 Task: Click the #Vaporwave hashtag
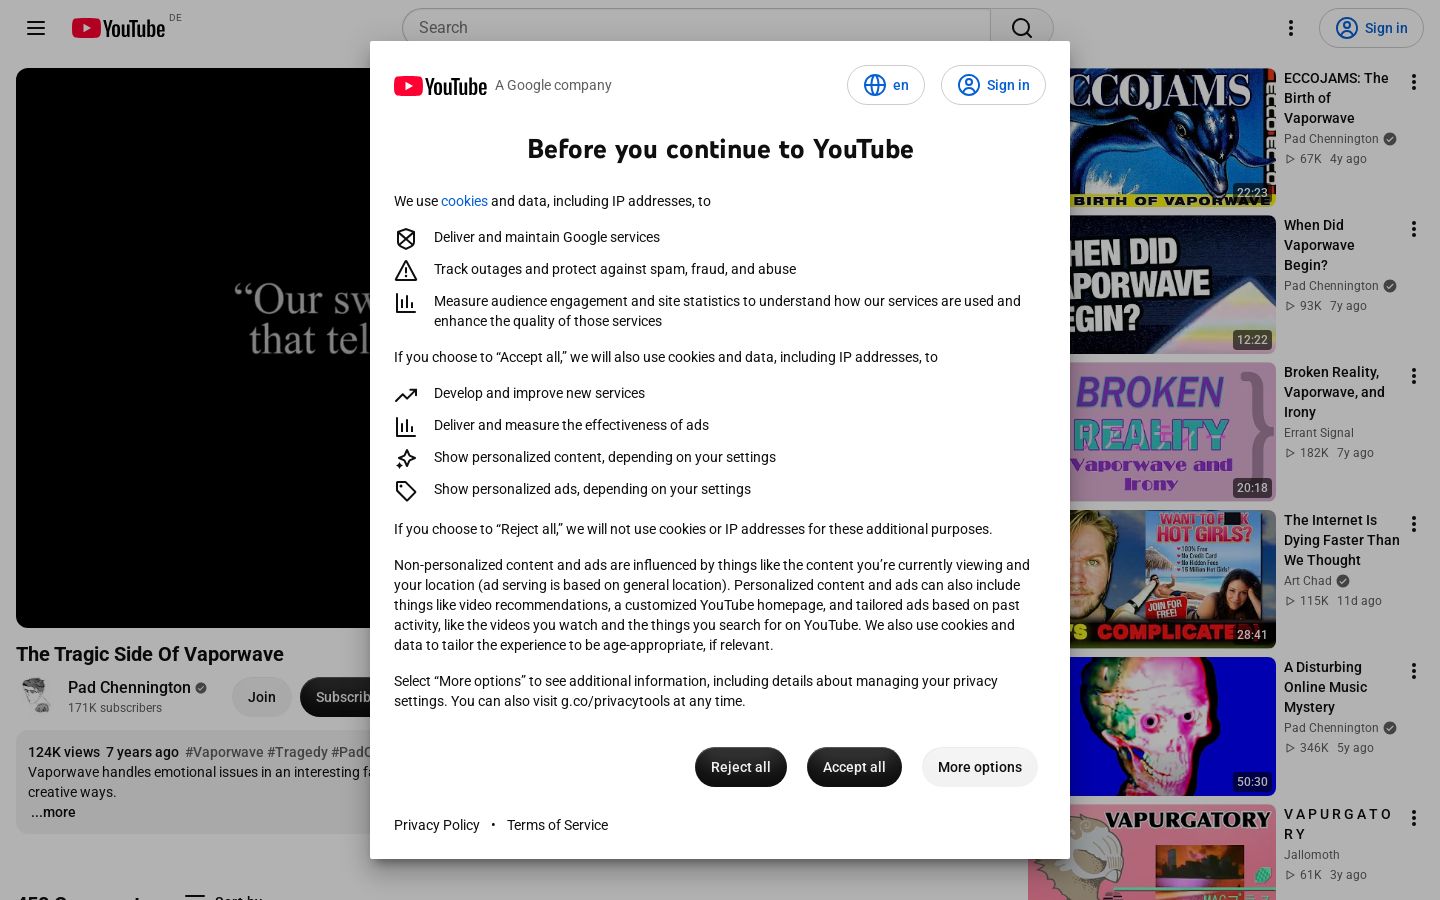coord(224,752)
